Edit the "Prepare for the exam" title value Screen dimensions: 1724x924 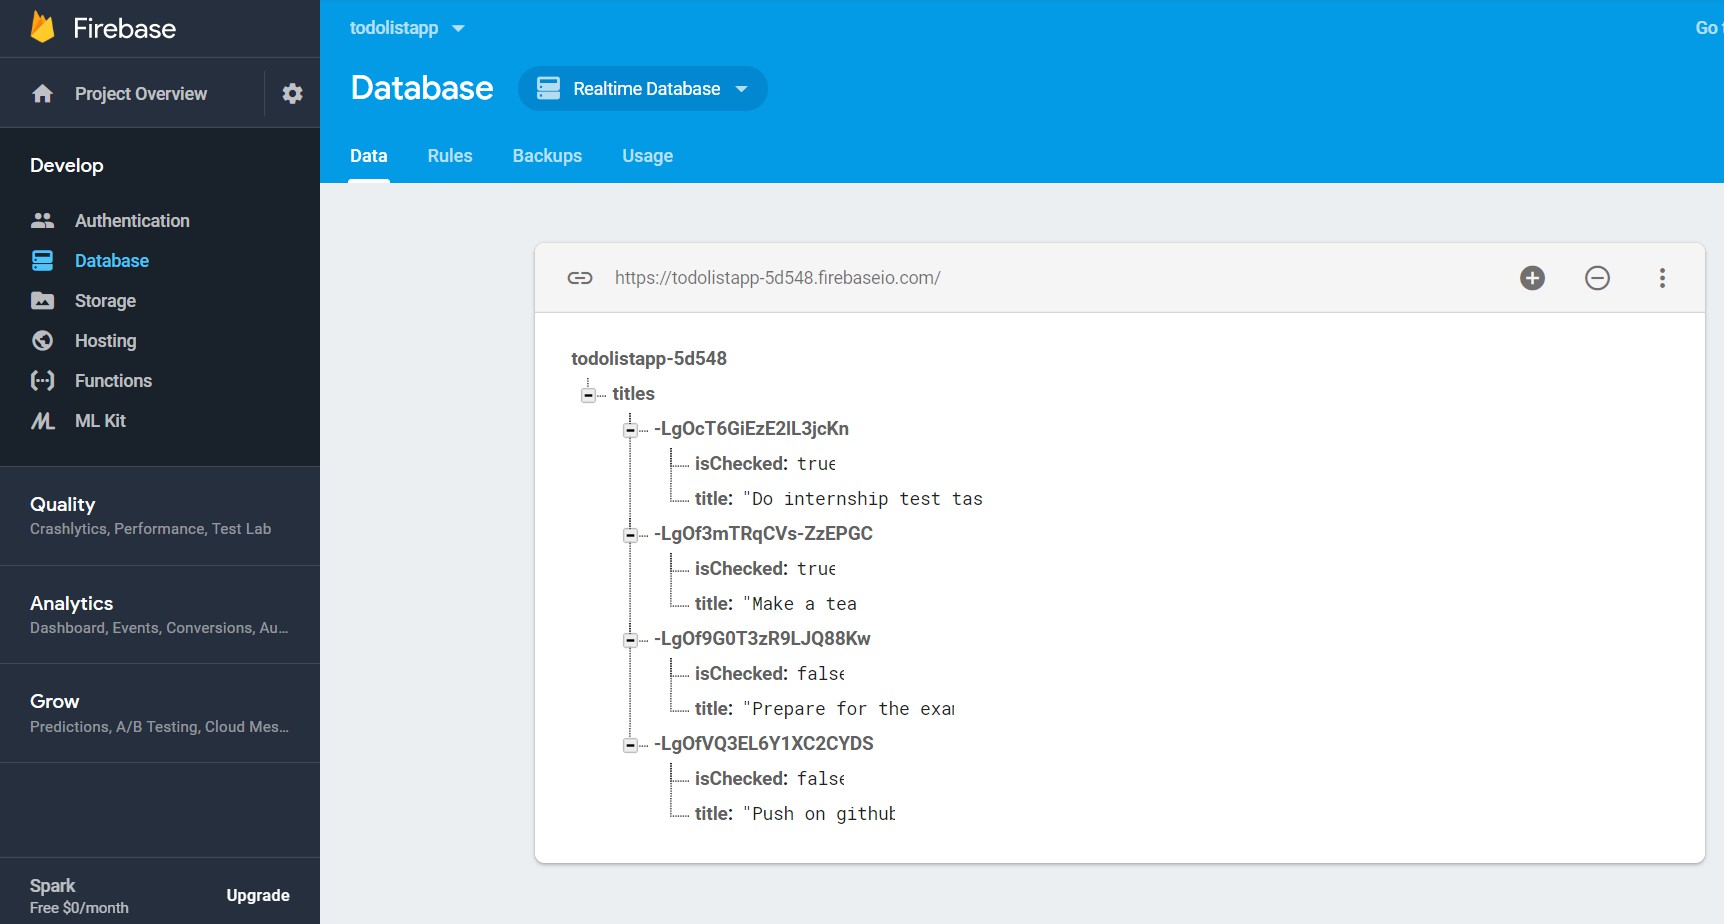click(849, 708)
